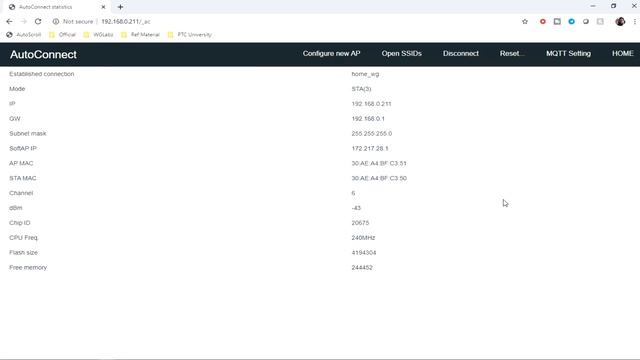Click the Not secure info icon
Viewport: 640px width, 360px height.
[56, 22]
